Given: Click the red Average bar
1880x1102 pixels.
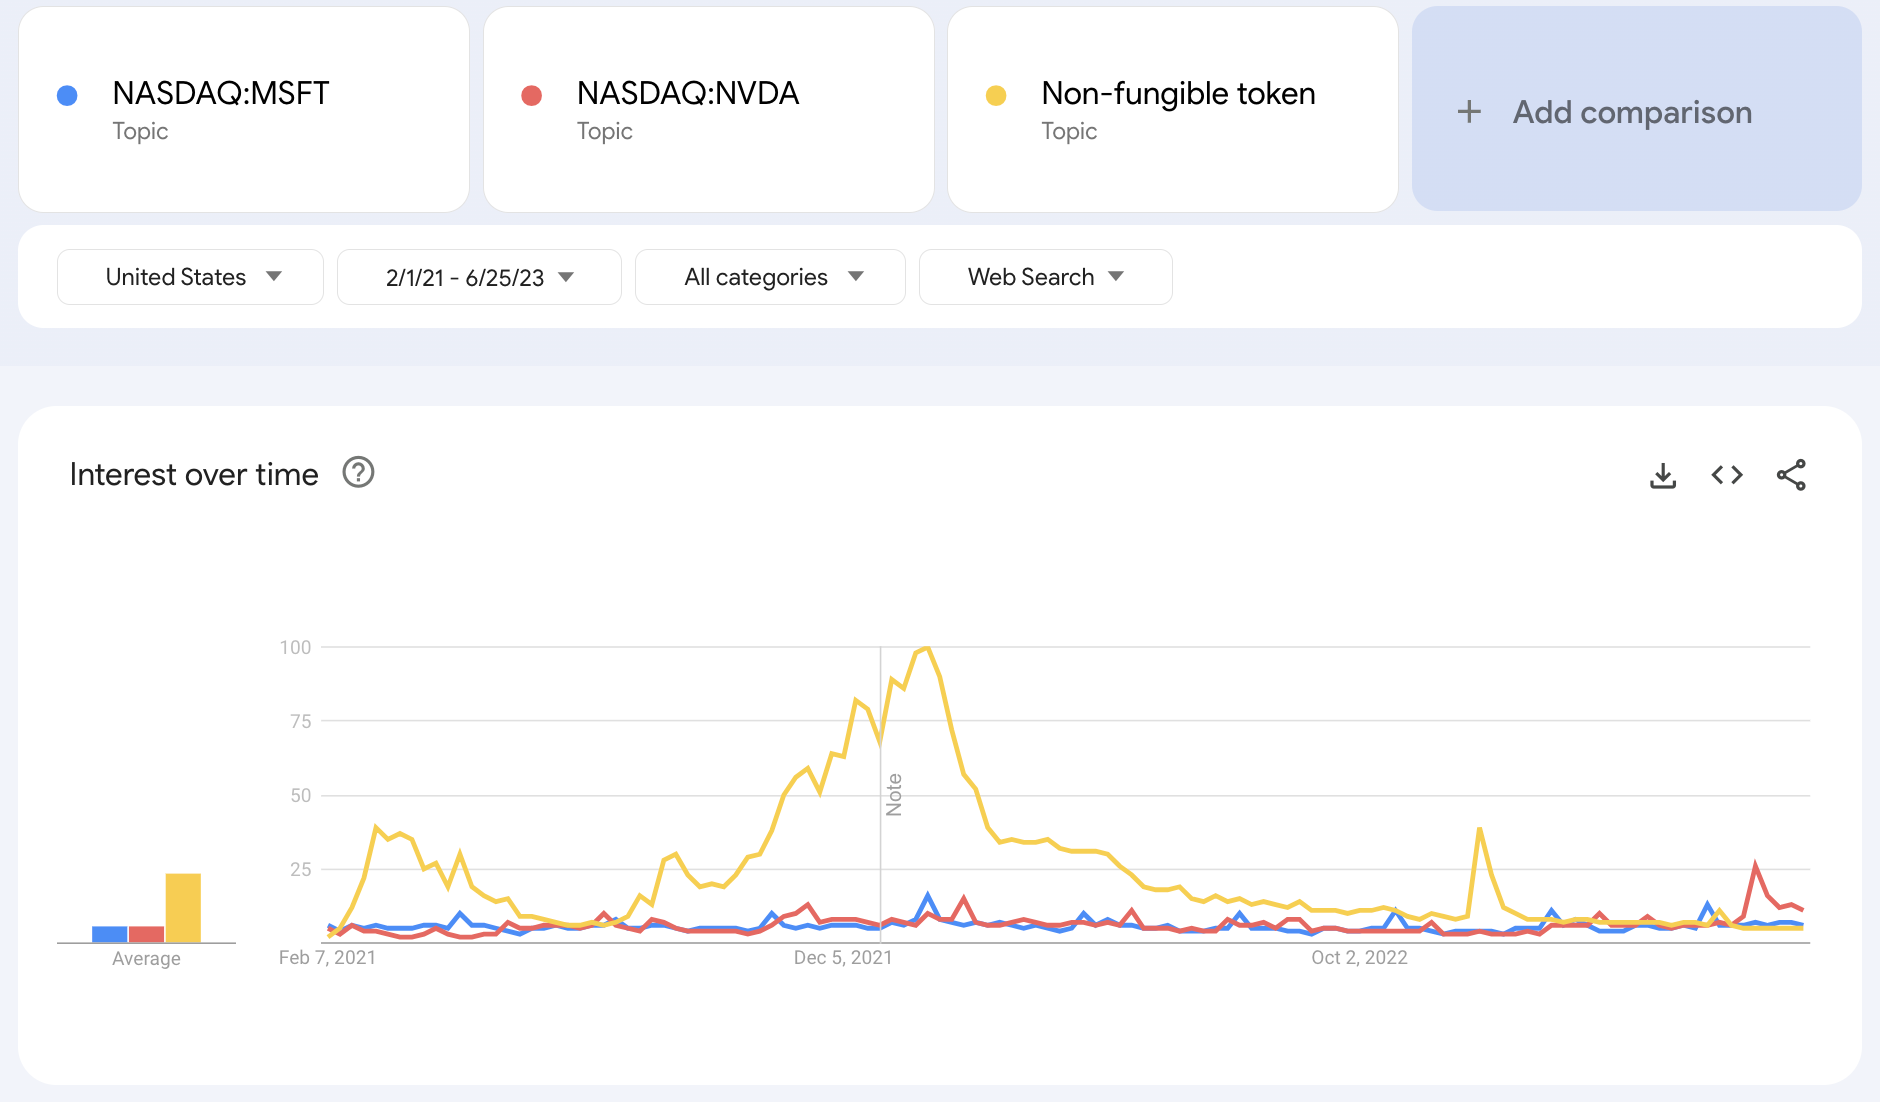Looking at the screenshot, I should coord(146,934).
